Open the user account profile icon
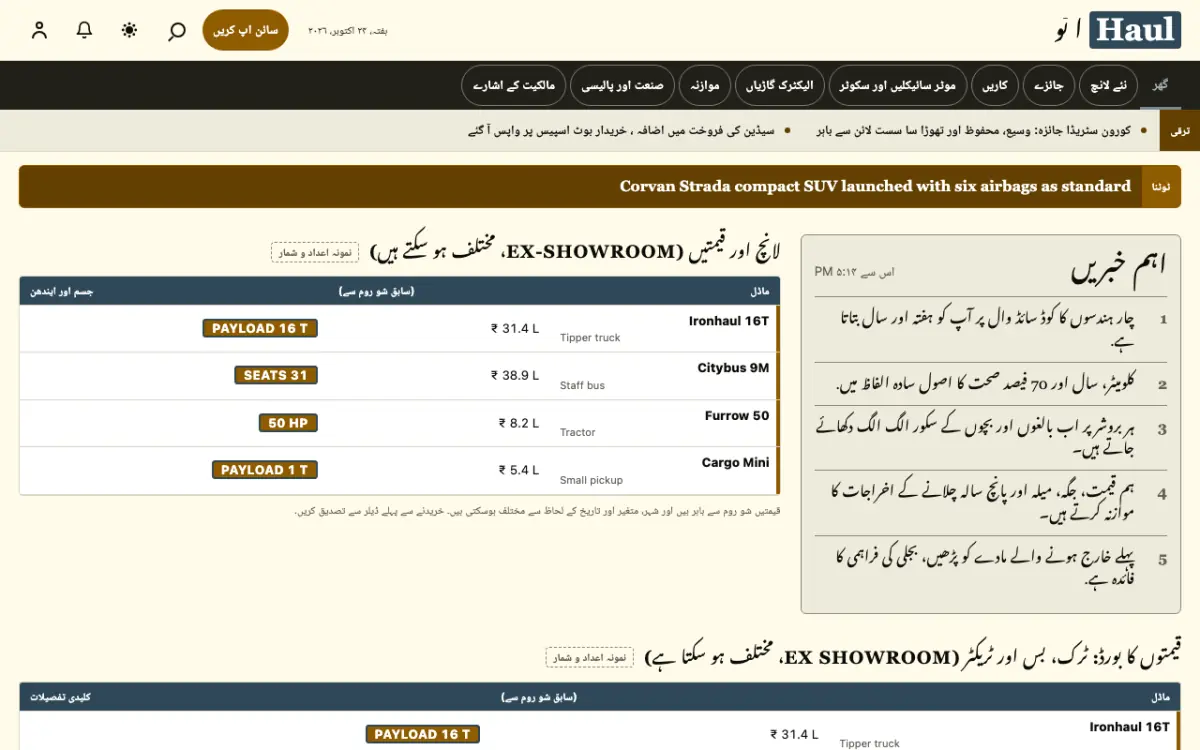1200x750 pixels. tap(39, 30)
